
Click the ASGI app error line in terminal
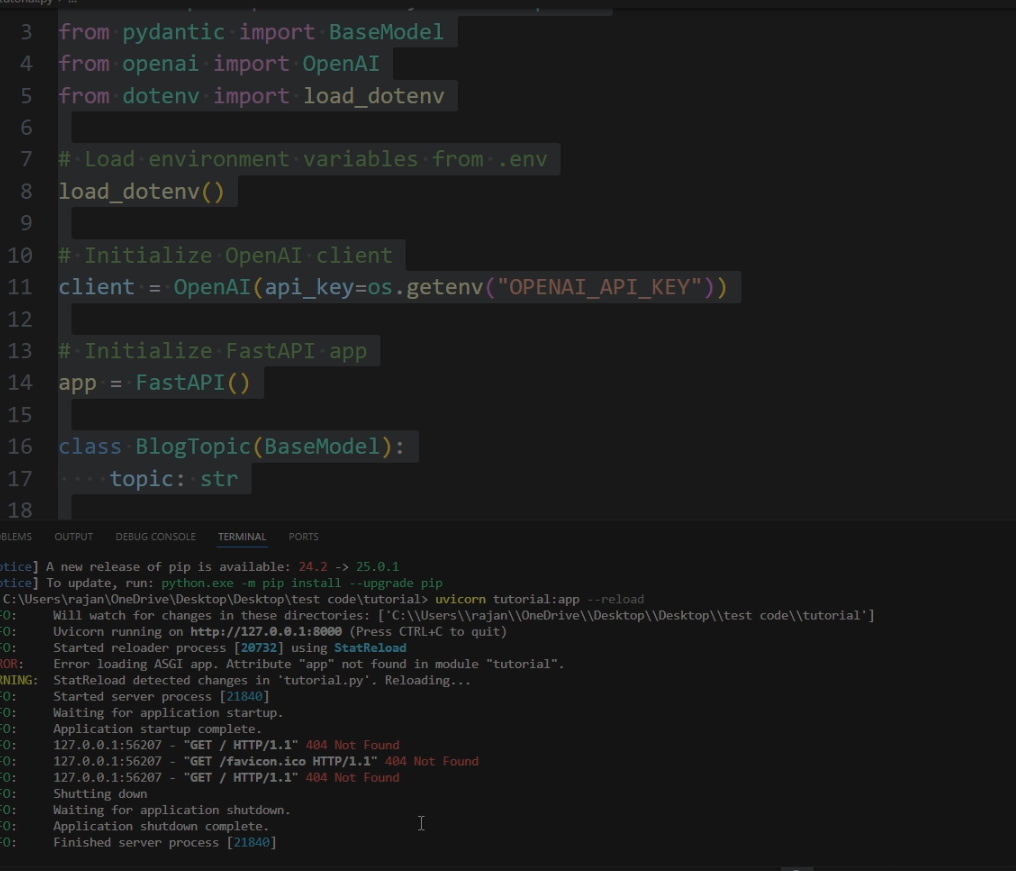[x=300, y=663]
